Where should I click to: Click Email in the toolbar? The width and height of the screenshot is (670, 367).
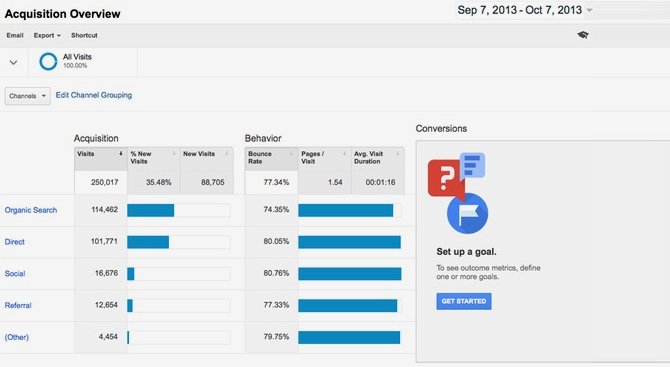pyautogui.click(x=15, y=35)
